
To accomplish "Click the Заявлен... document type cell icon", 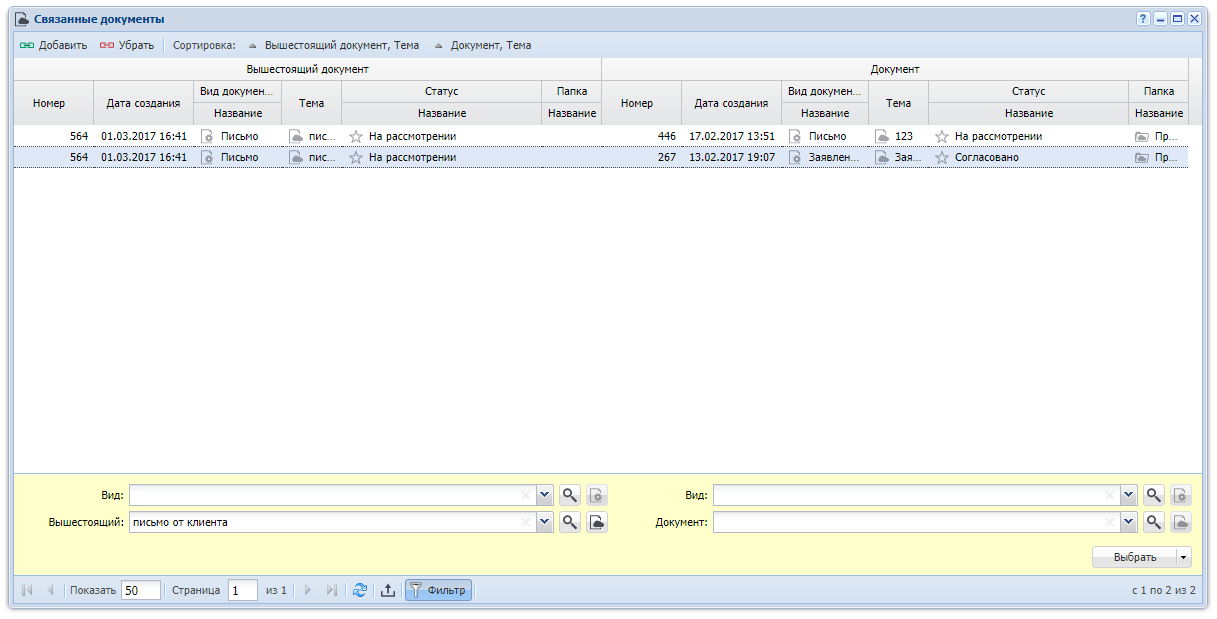I will (x=795, y=157).
